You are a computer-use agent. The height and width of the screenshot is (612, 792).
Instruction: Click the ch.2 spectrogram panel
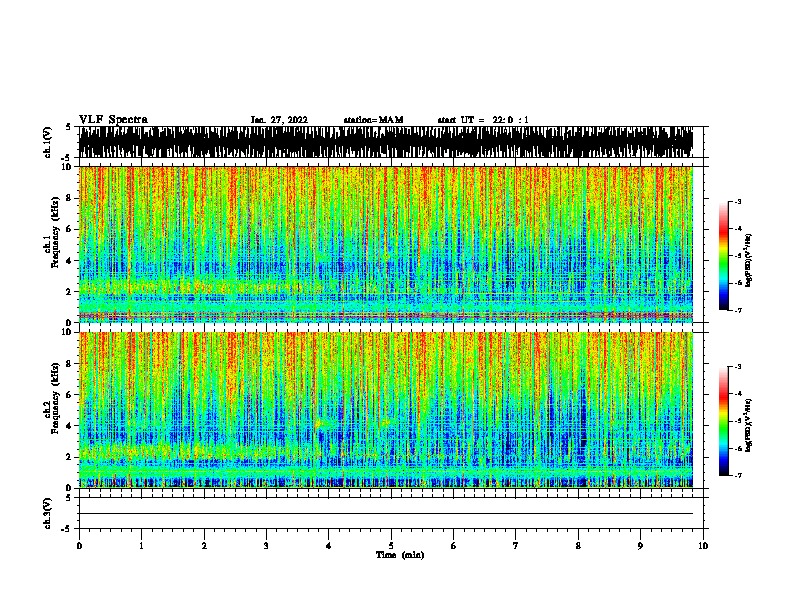coord(386,410)
